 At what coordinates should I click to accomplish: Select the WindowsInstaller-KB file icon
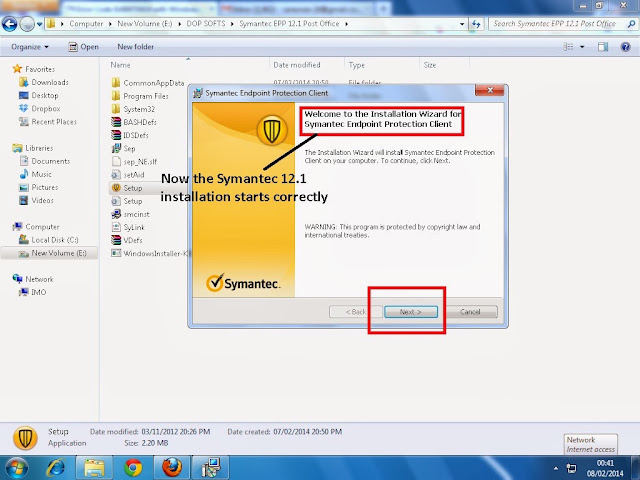(x=116, y=253)
